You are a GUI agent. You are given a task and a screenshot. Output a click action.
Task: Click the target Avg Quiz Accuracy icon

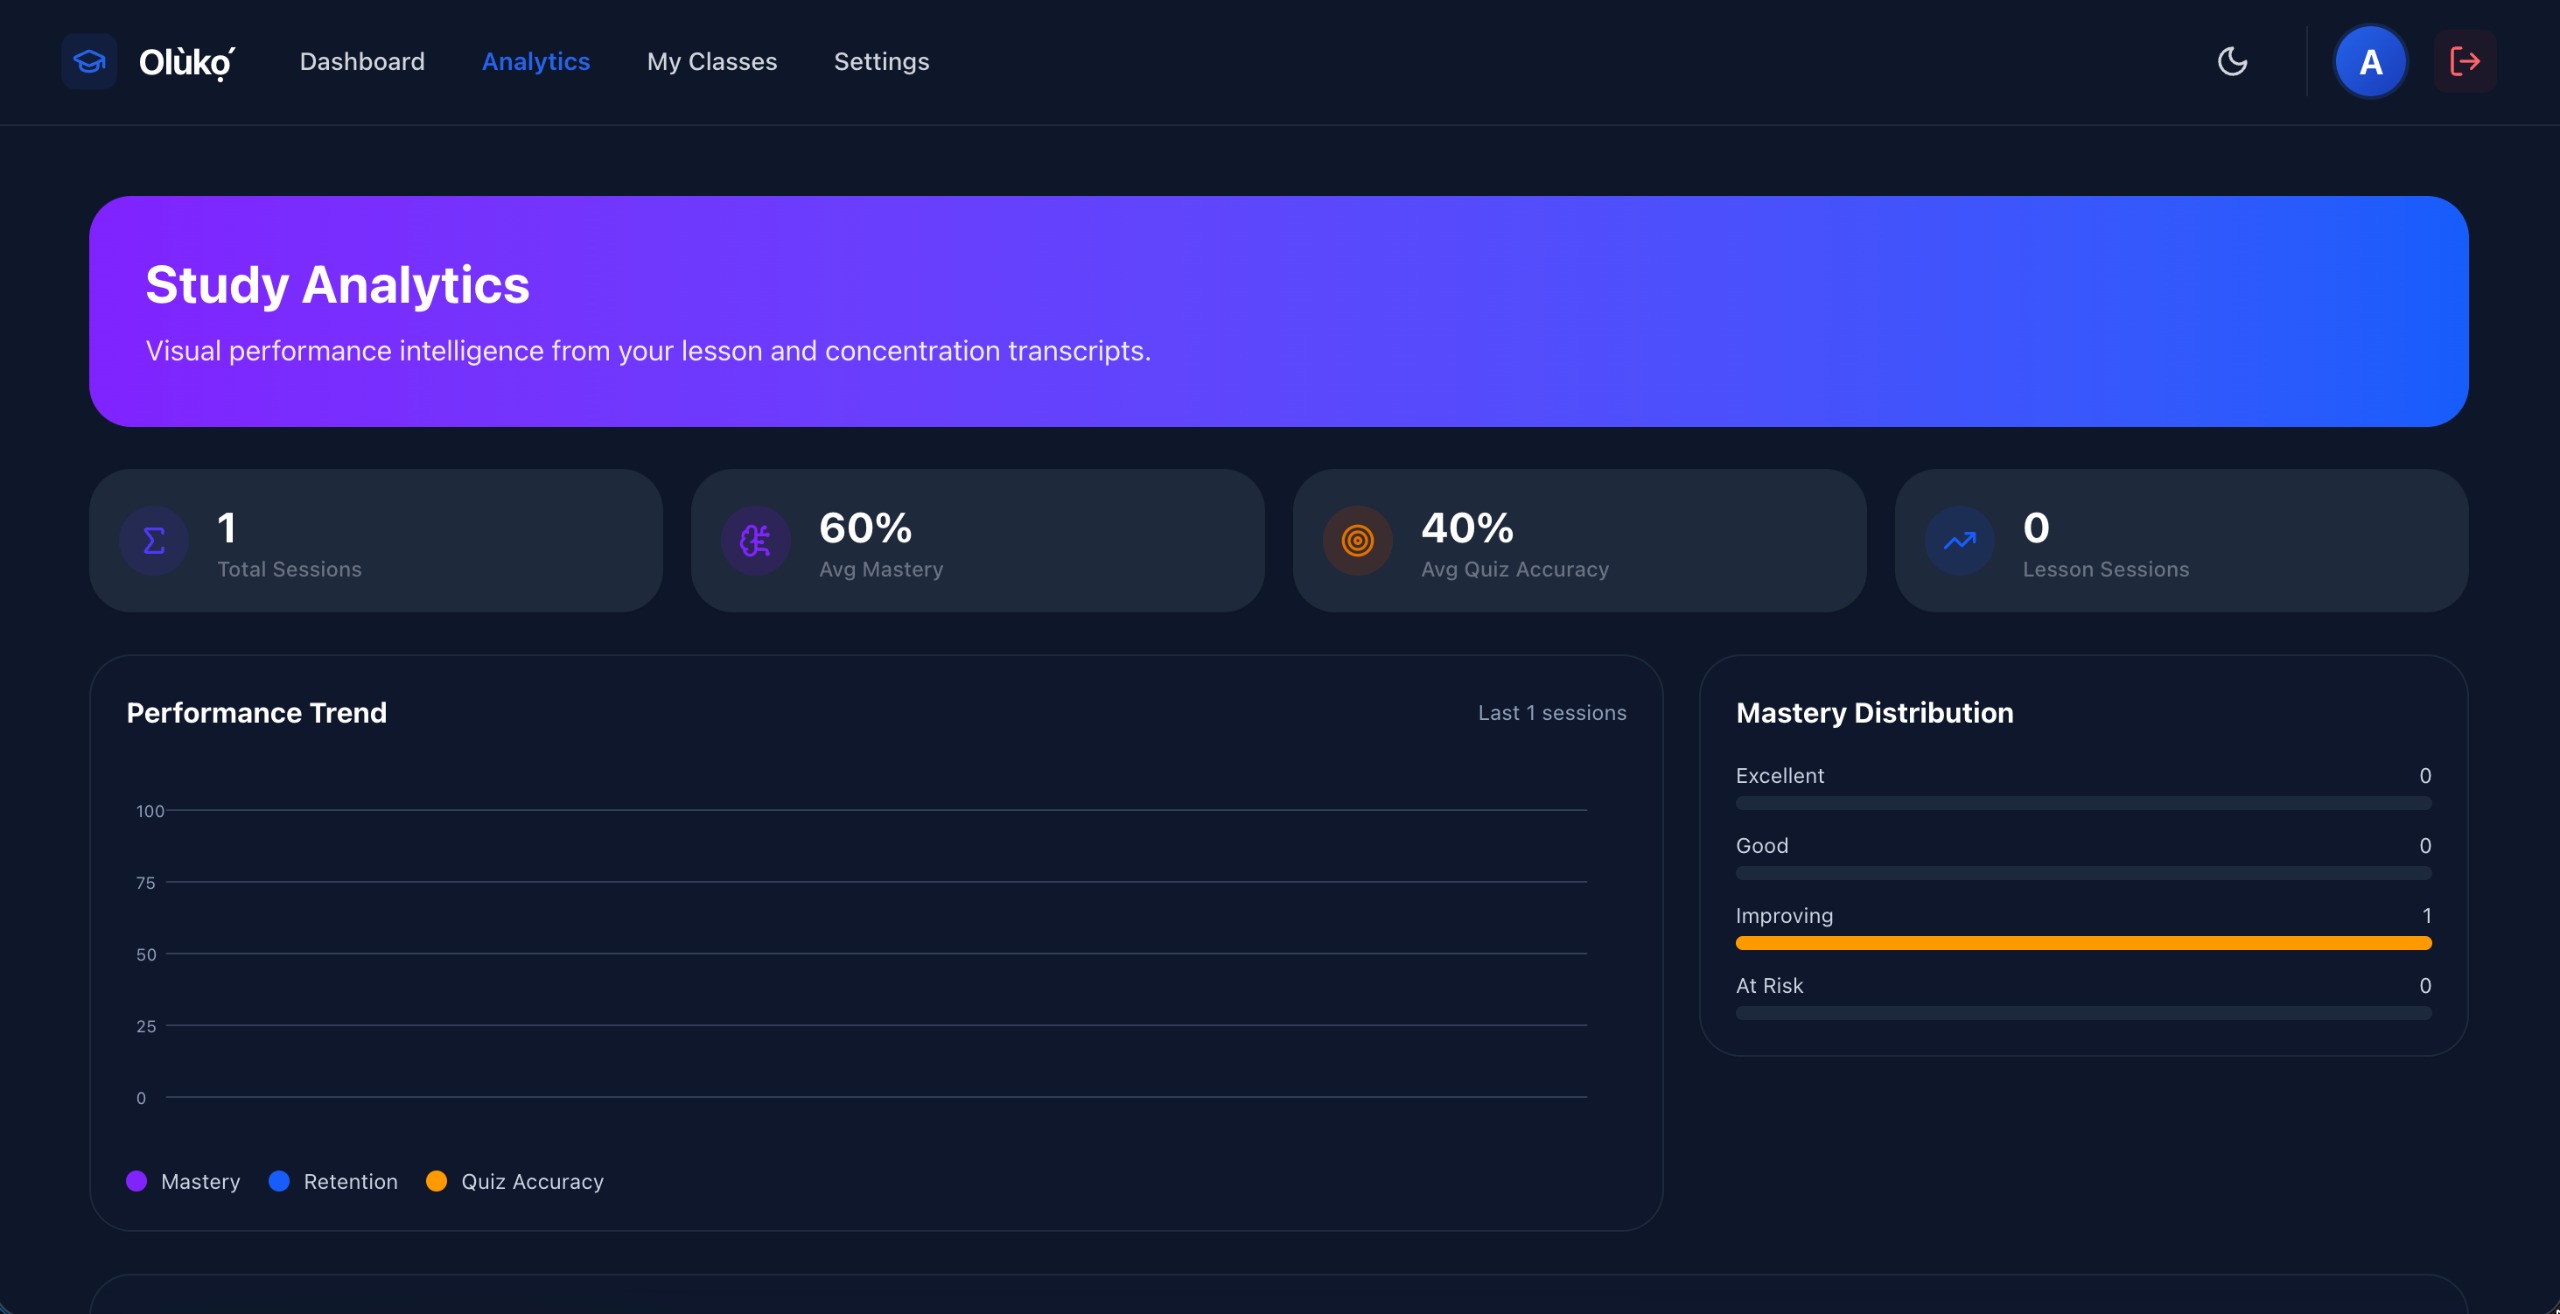click(x=1357, y=541)
